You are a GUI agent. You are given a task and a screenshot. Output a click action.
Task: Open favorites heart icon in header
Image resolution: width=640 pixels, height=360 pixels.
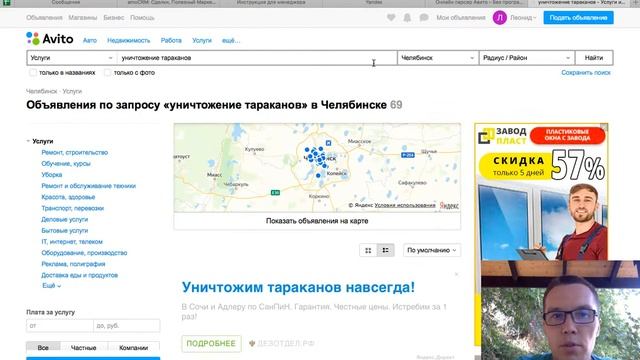391,18
